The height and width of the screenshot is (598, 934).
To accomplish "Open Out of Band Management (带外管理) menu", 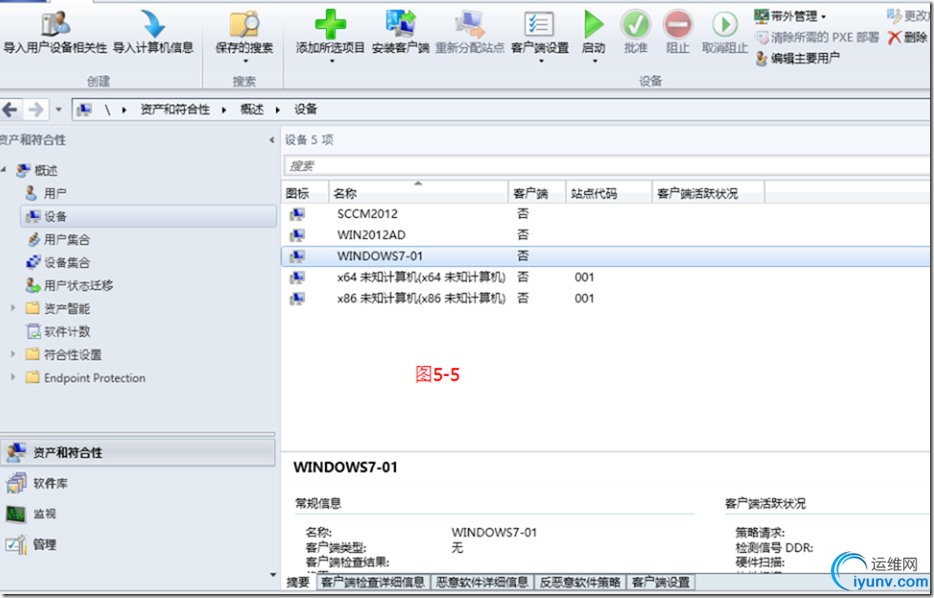I will click(790, 16).
